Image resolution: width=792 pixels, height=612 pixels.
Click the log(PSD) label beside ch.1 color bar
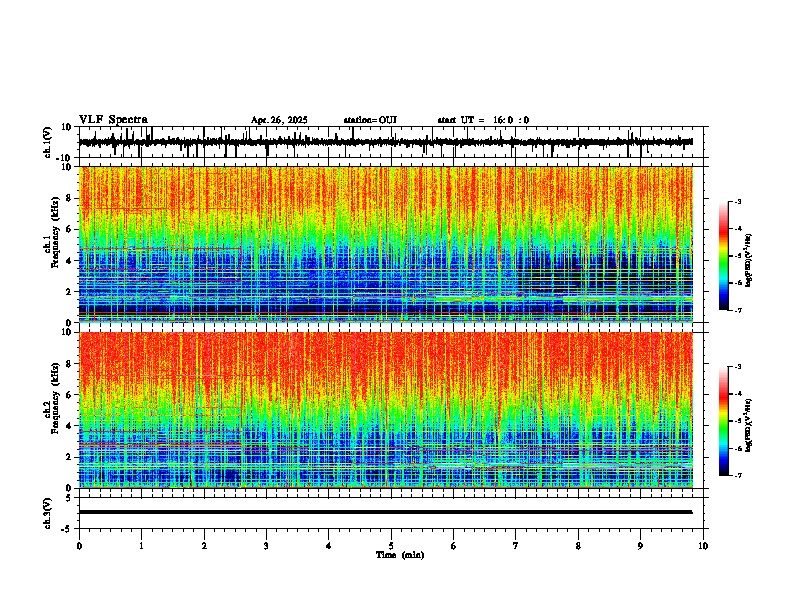[749, 260]
